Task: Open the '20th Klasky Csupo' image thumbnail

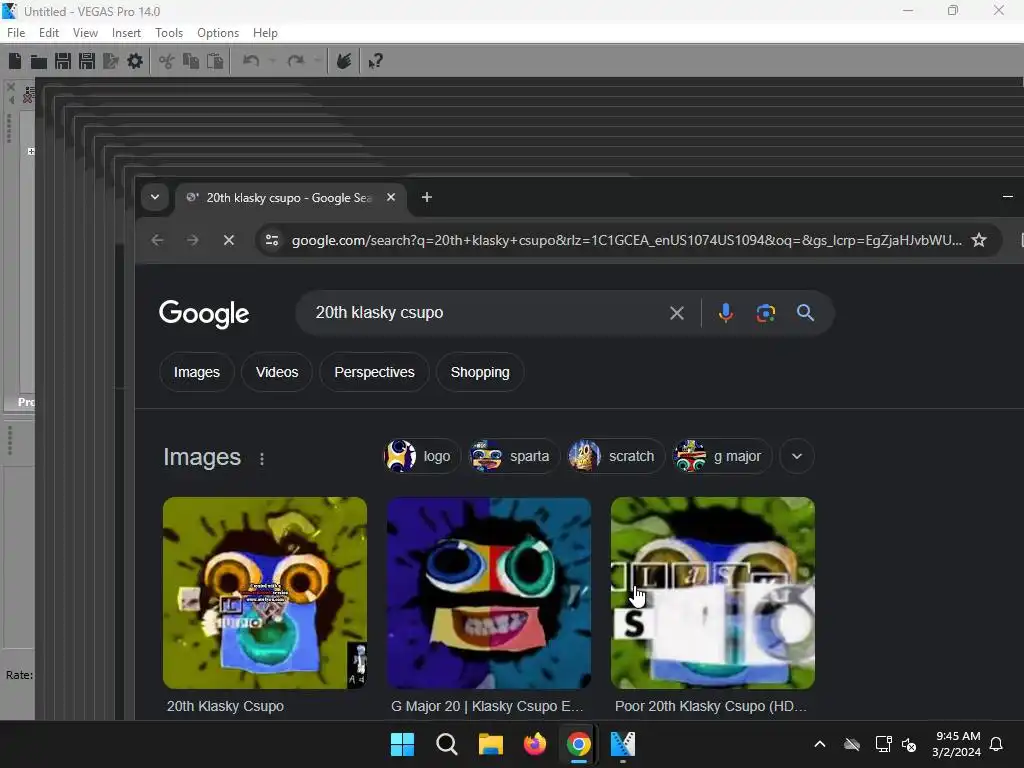Action: click(x=264, y=593)
